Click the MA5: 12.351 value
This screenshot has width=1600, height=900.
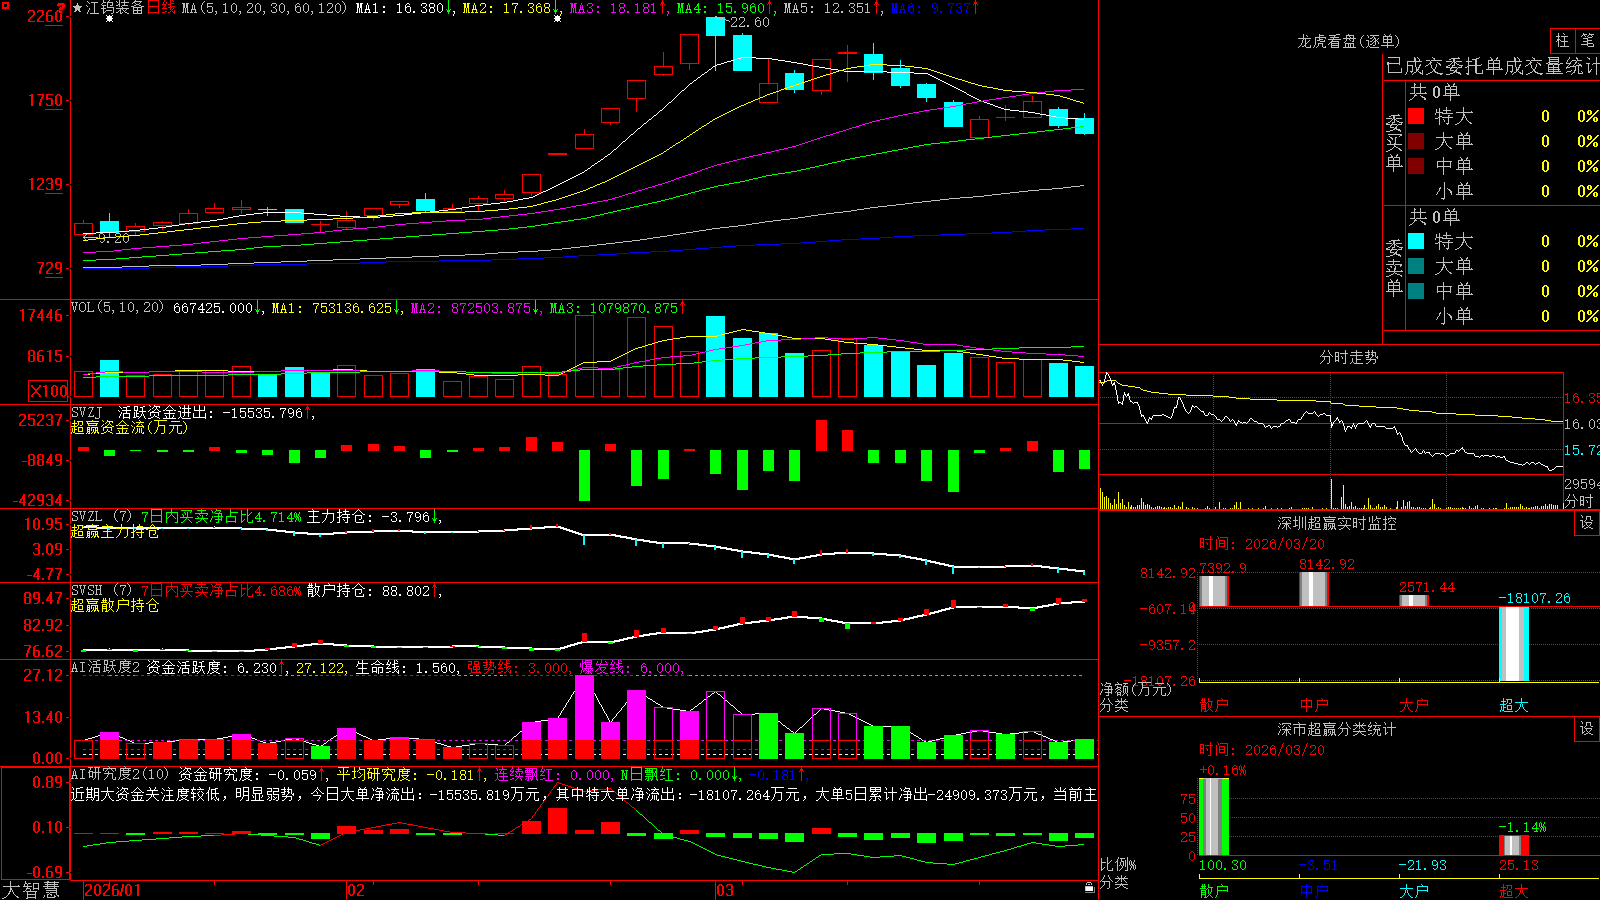click(x=828, y=8)
